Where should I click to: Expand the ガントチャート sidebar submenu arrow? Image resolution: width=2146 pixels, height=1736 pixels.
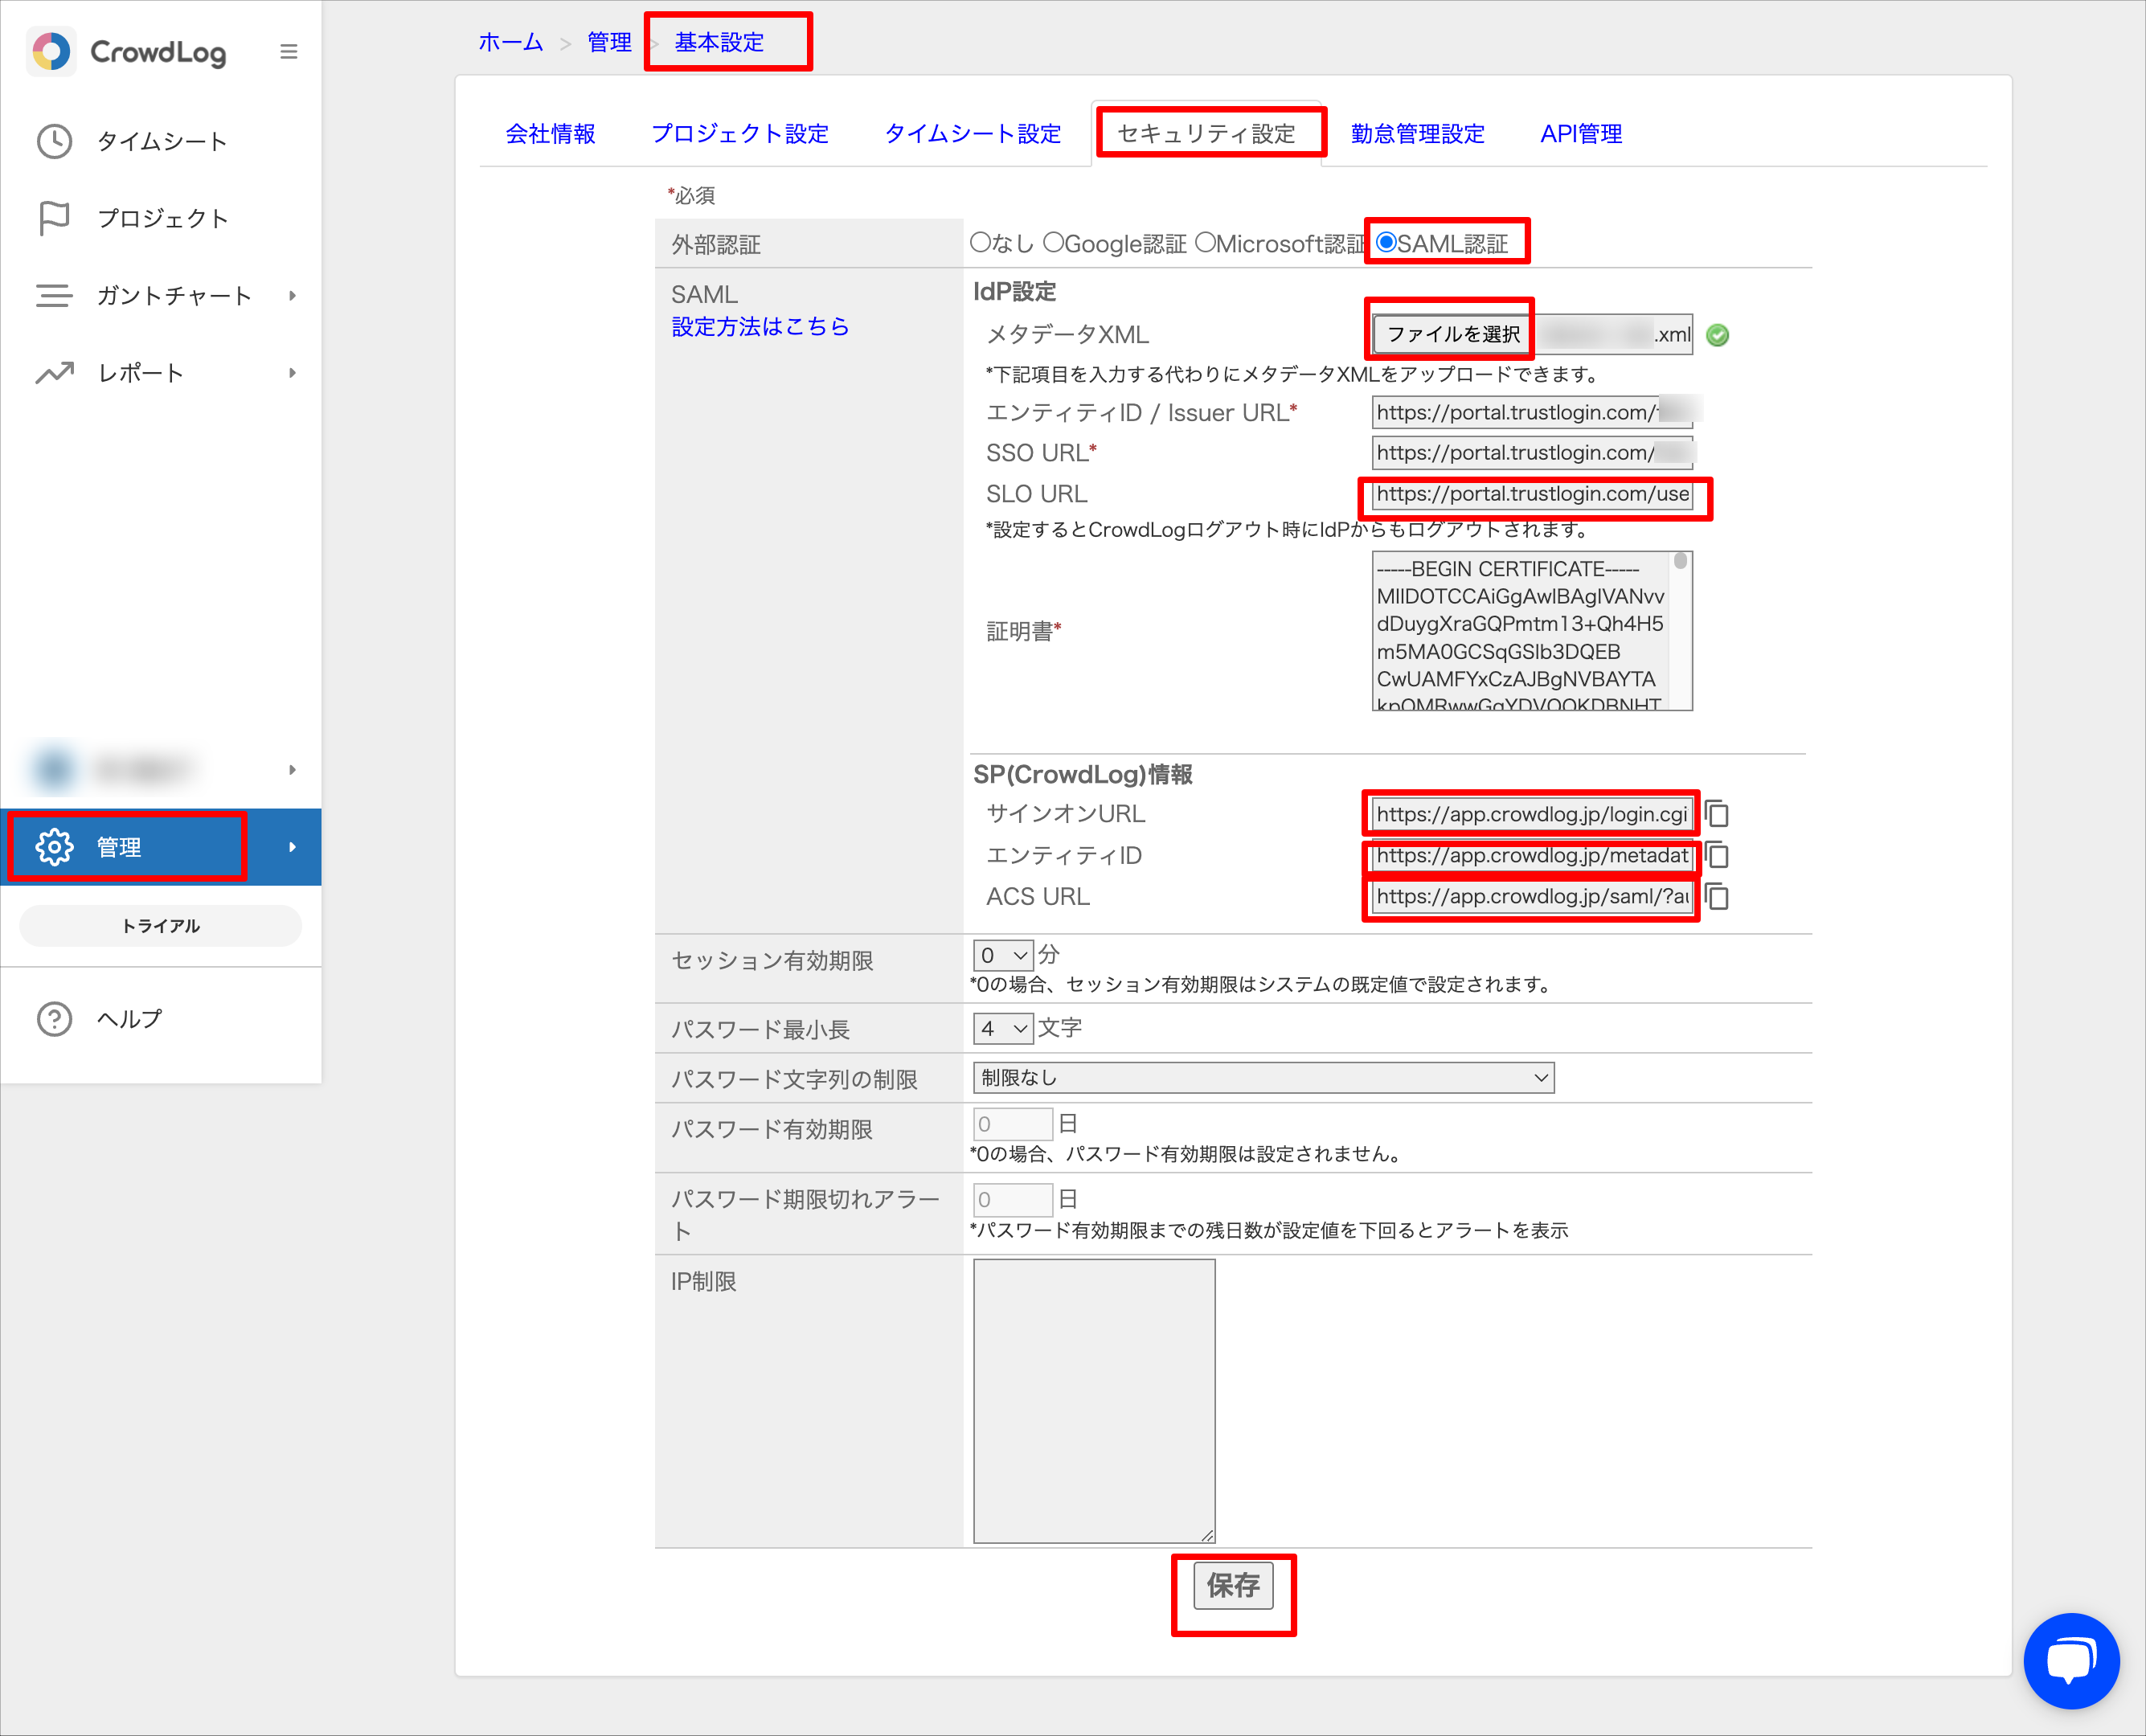(292, 296)
